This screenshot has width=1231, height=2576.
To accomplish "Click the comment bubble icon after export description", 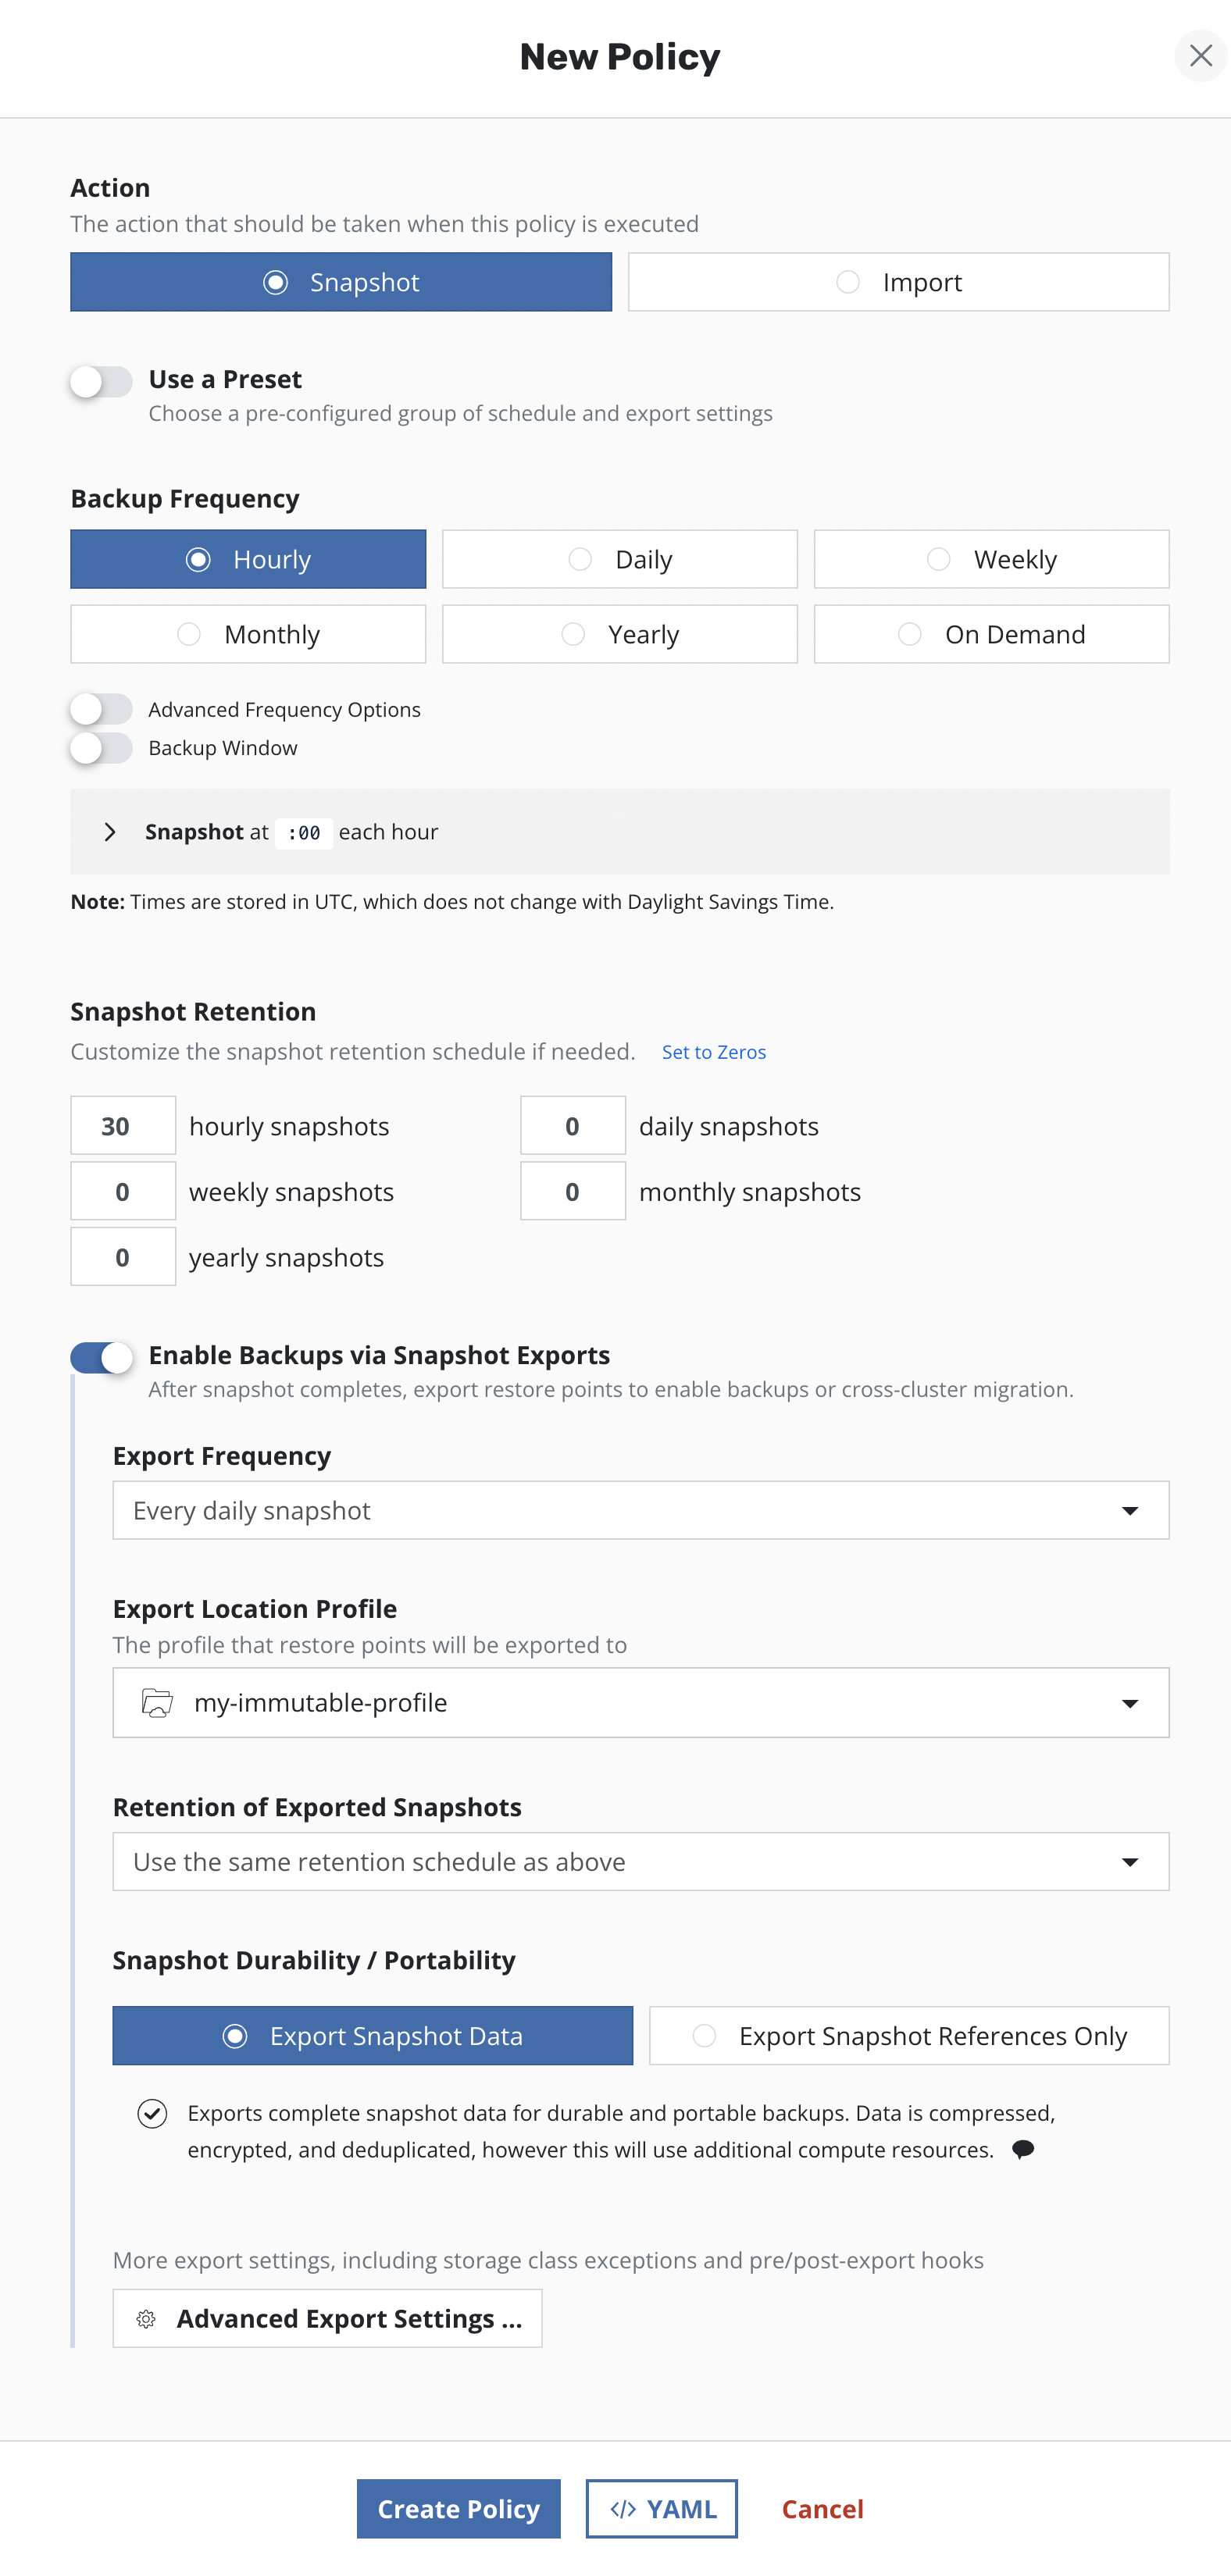I will click(1022, 2149).
